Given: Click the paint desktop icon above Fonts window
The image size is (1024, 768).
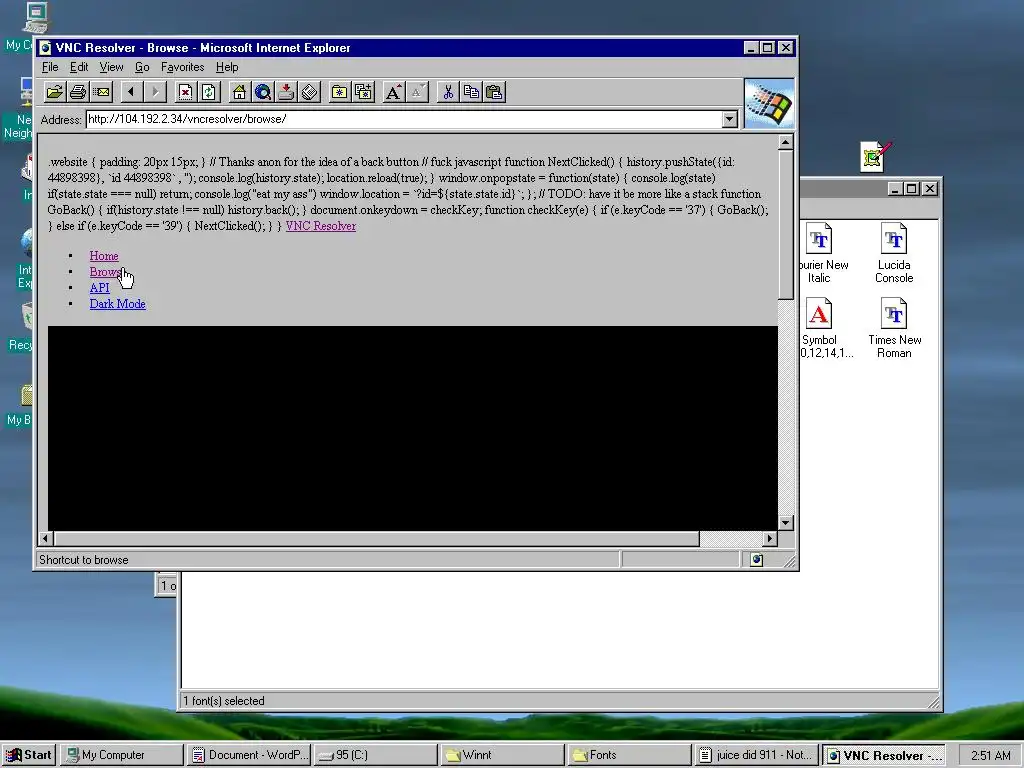Looking at the screenshot, I should 876,157.
